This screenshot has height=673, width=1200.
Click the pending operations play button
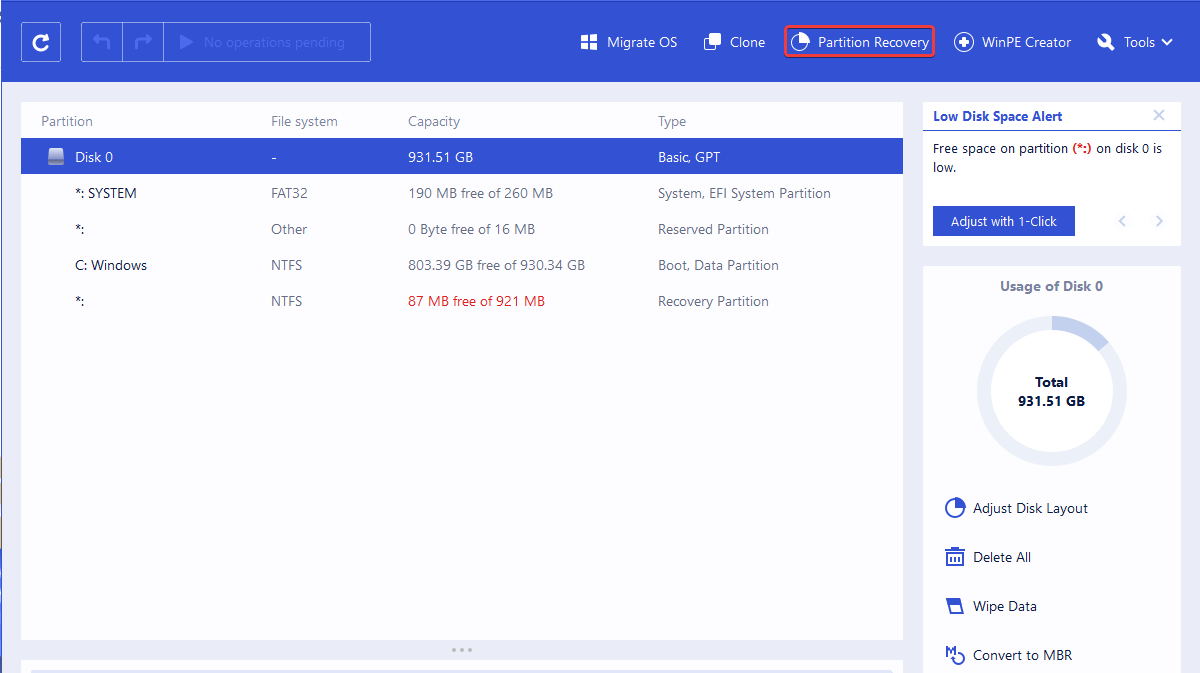coord(184,41)
